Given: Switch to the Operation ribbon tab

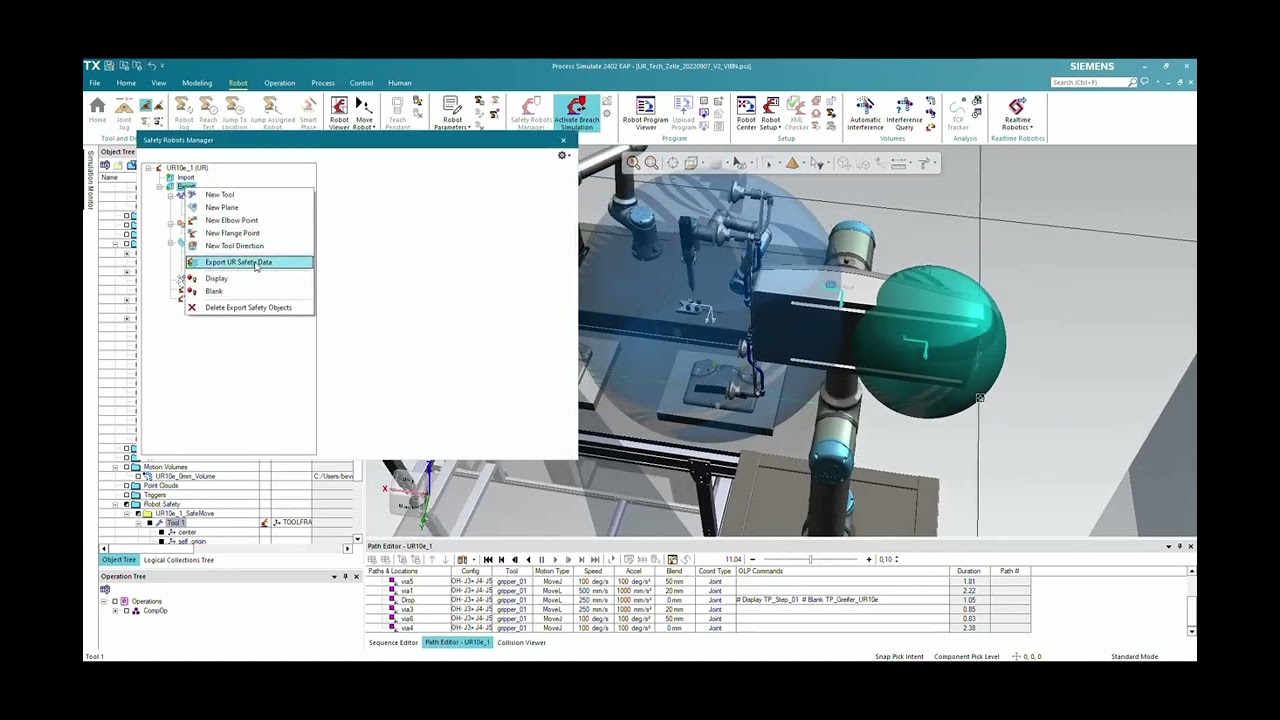Looking at the screenshot, I should pos(279,83).
